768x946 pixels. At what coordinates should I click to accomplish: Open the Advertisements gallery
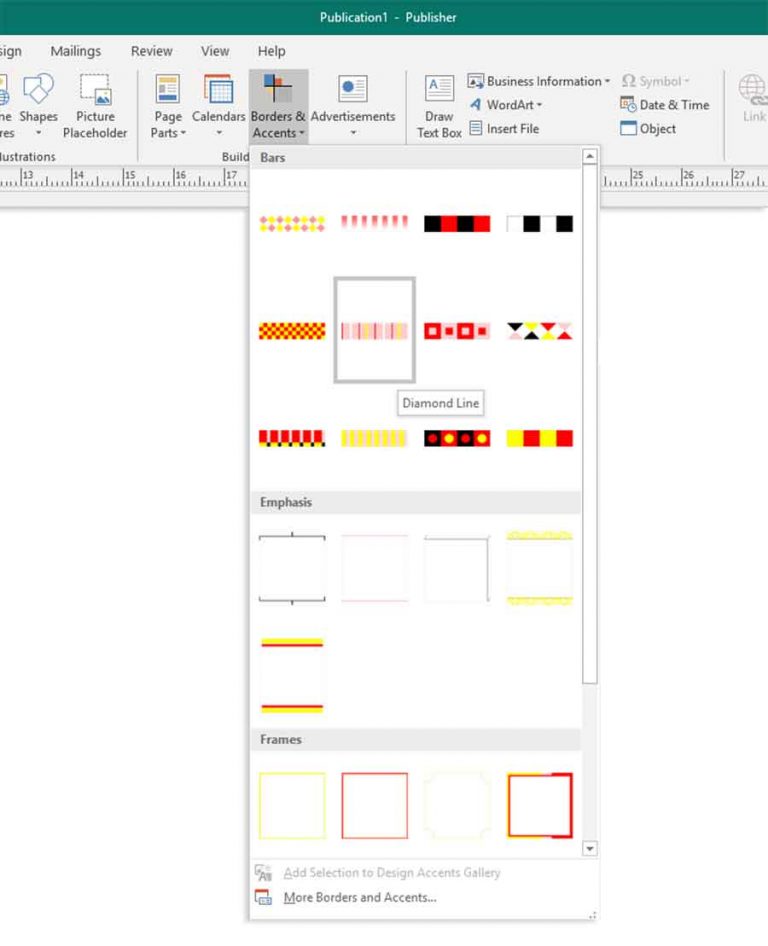click(353, 106)
